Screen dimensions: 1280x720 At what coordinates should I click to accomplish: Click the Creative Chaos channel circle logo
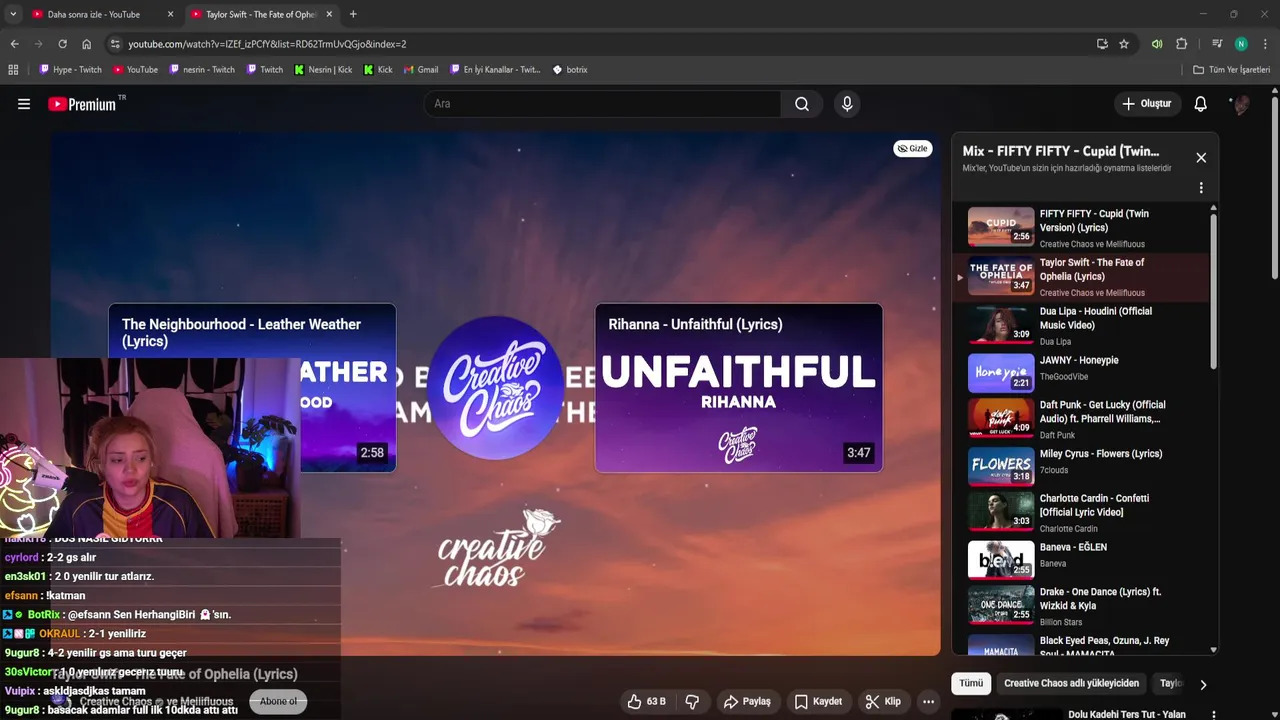click(495, 388)
